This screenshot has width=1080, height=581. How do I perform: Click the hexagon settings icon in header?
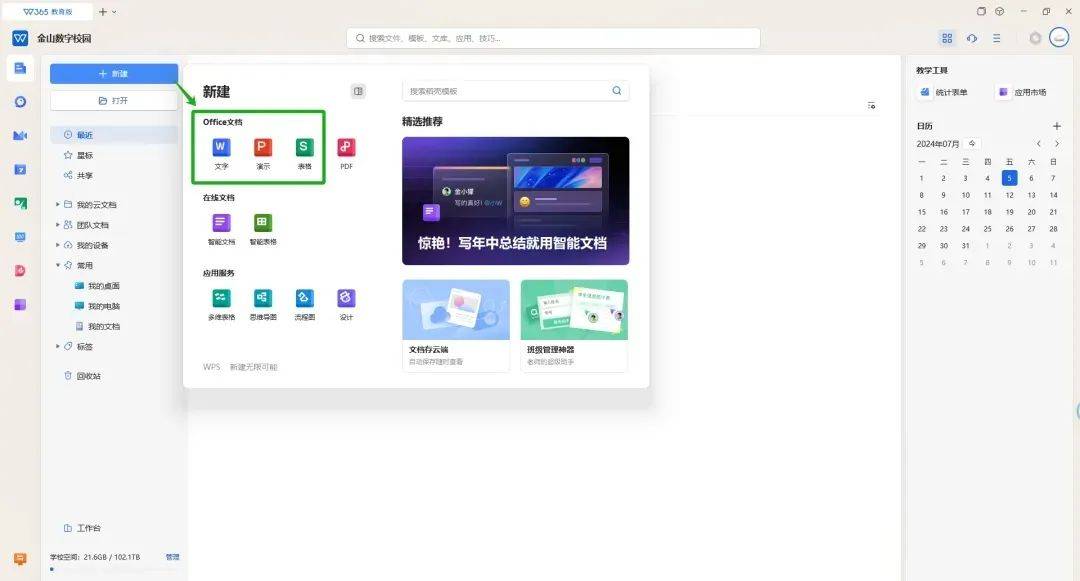point(1035,38)
